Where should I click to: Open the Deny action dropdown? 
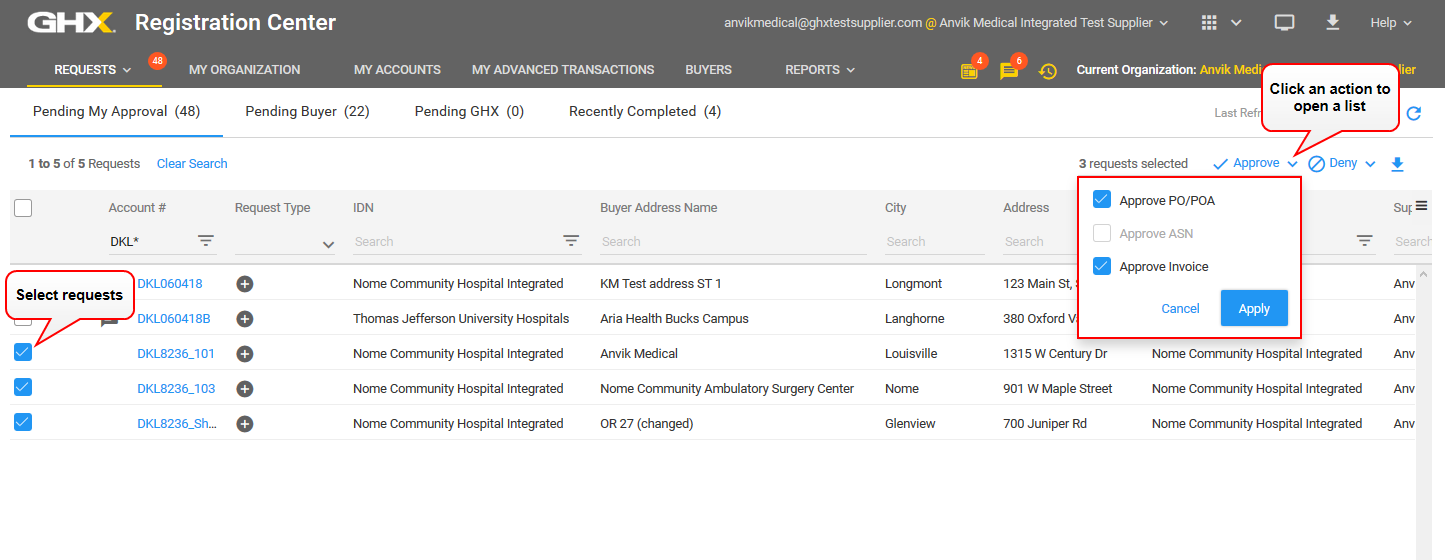[1342, 164]
